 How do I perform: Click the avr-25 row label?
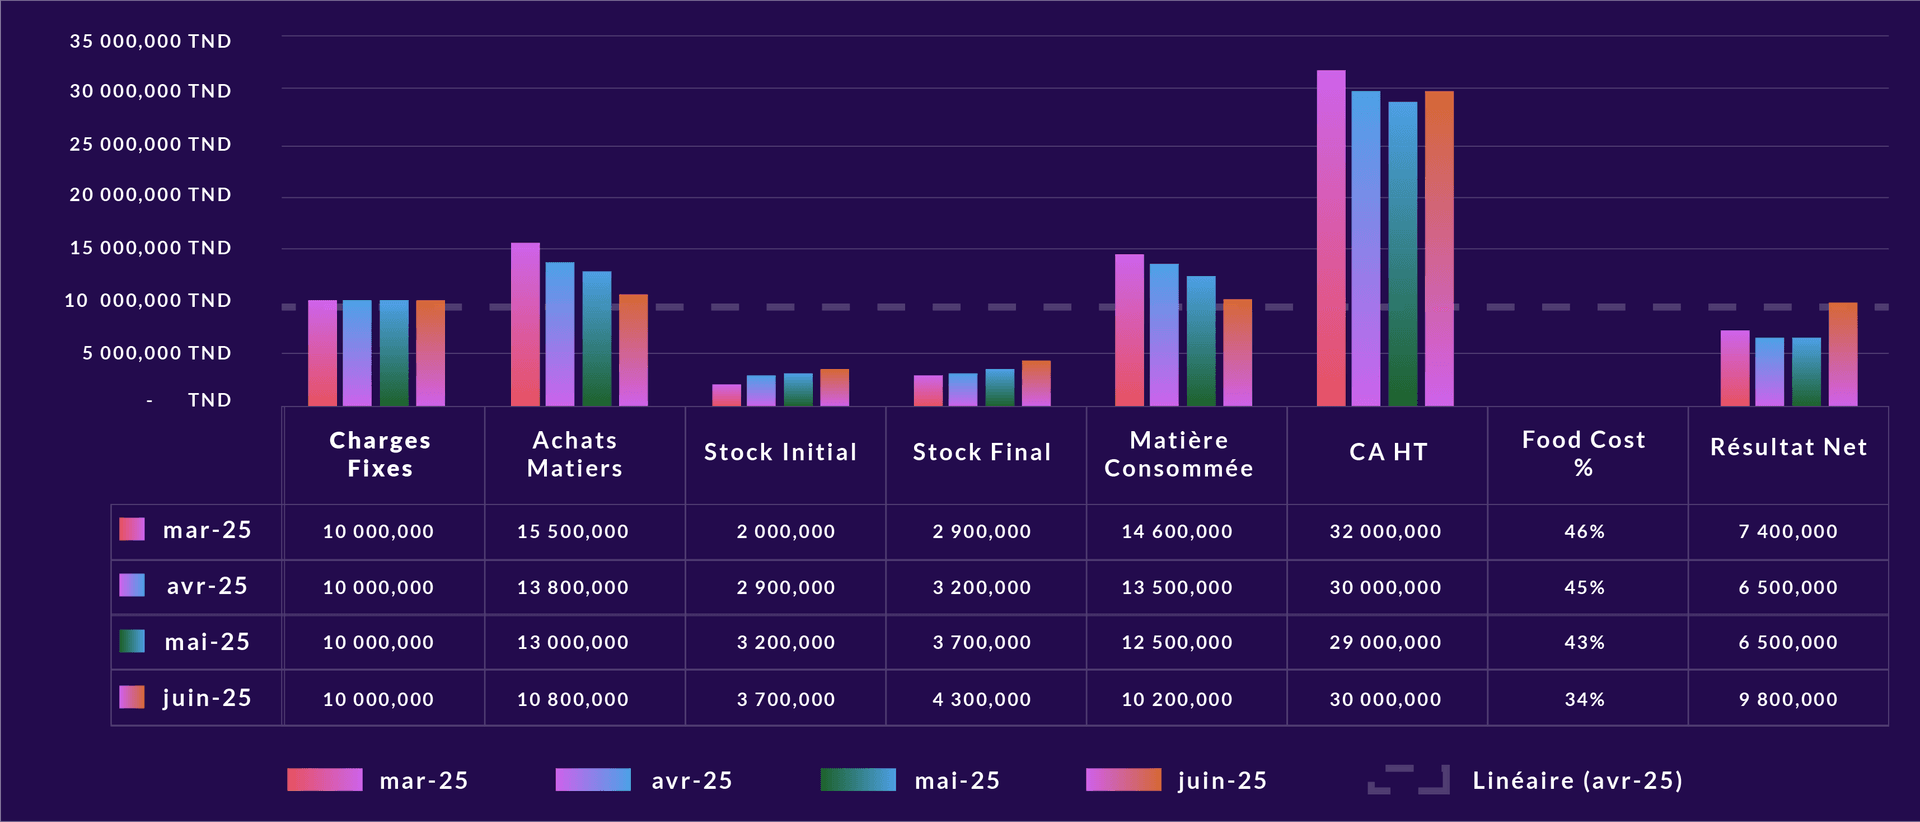(207, 586)
